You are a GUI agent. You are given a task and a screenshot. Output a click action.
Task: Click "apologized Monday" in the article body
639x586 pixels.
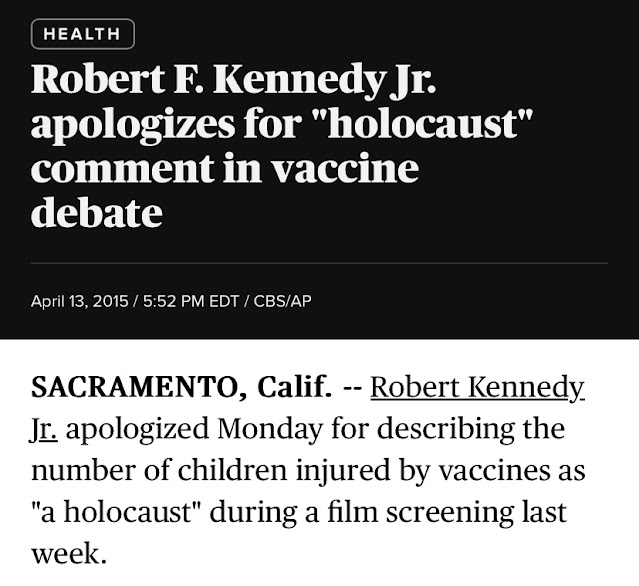[x=194, y=430]
